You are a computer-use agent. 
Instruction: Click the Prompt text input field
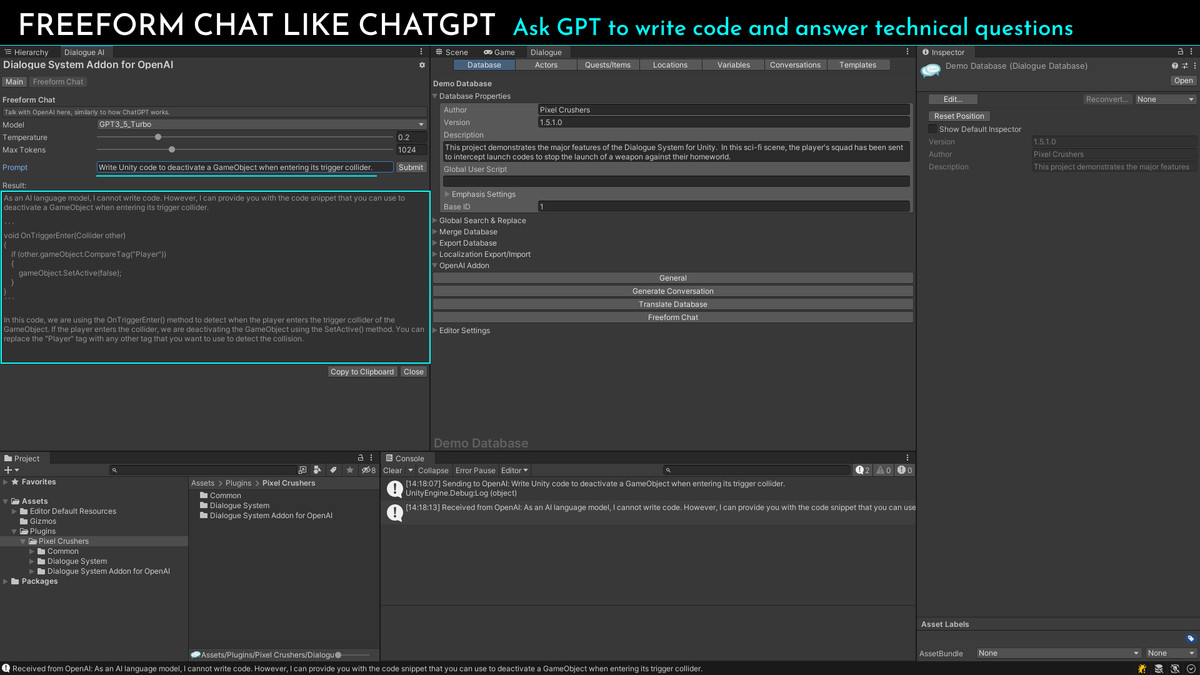245,167
